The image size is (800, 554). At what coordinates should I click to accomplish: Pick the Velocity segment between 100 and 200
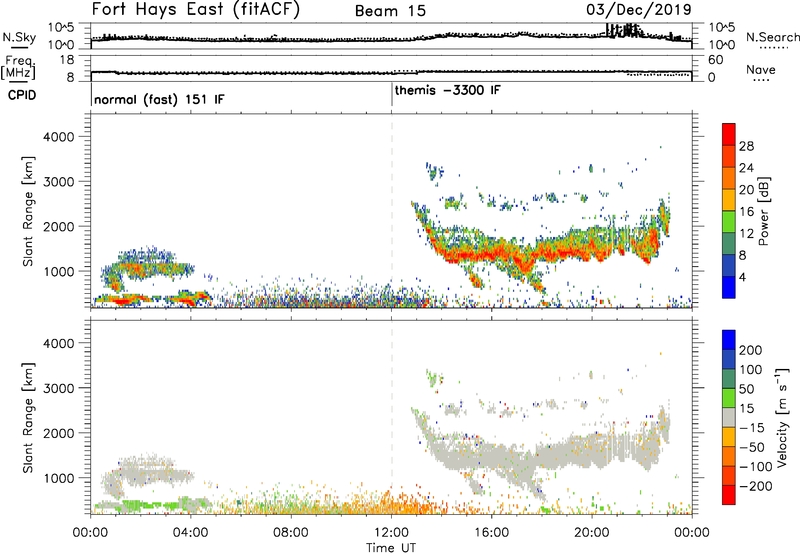(729, 359)
